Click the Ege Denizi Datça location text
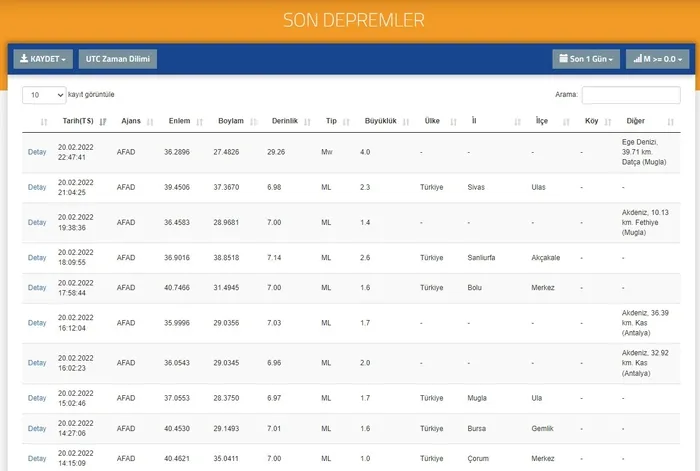700x471 pixels. (644, 152)
